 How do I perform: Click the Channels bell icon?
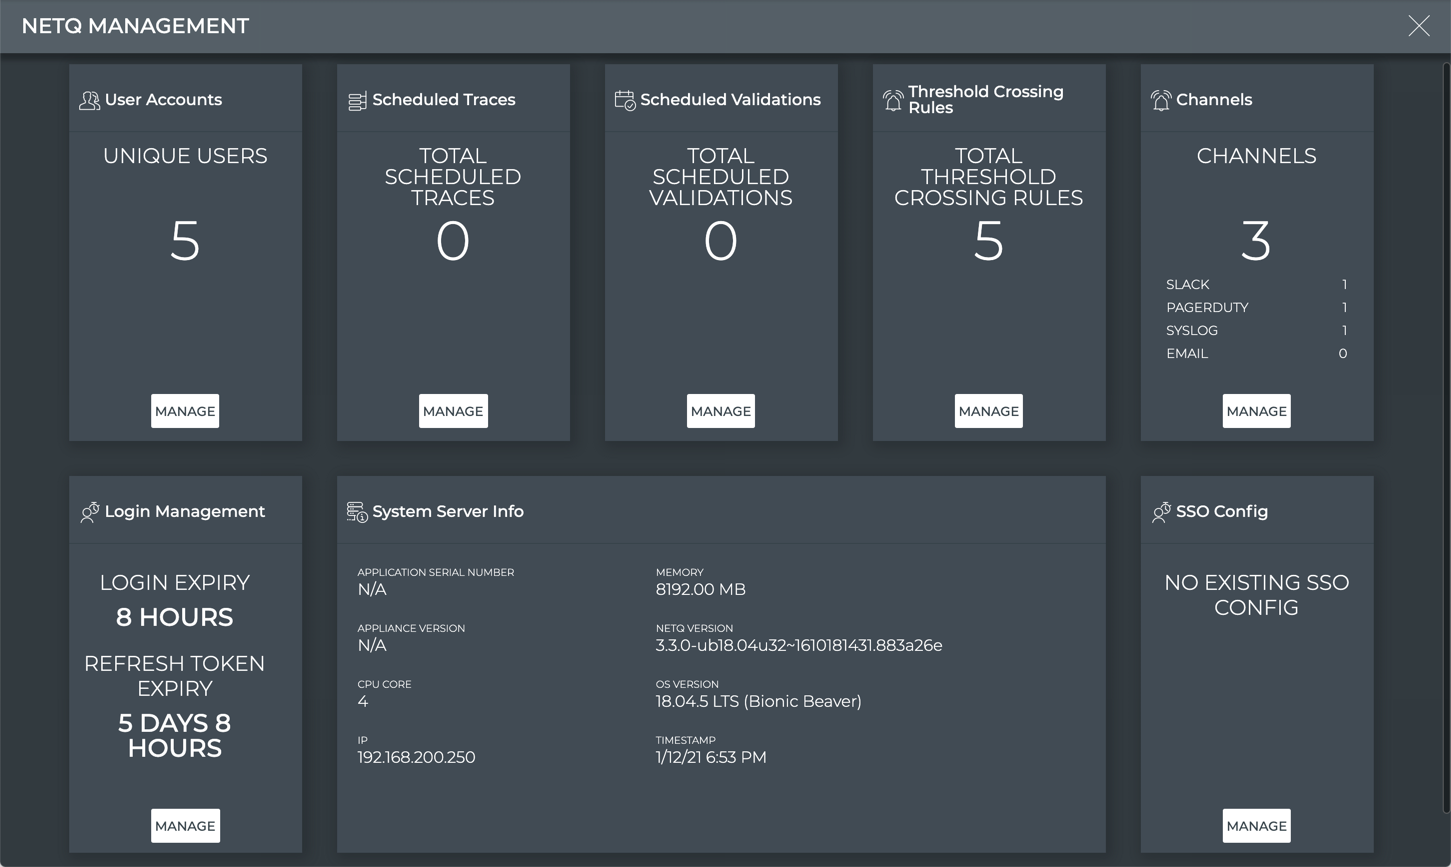coord(1160,99)
